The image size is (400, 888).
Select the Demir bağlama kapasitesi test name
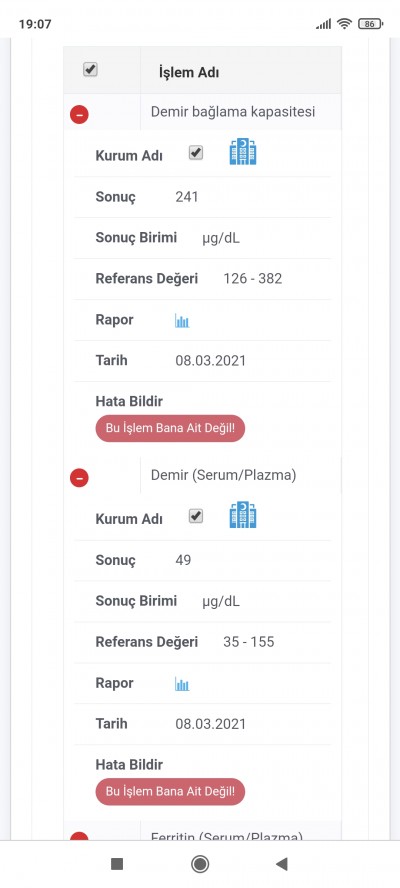pos(233,112)
